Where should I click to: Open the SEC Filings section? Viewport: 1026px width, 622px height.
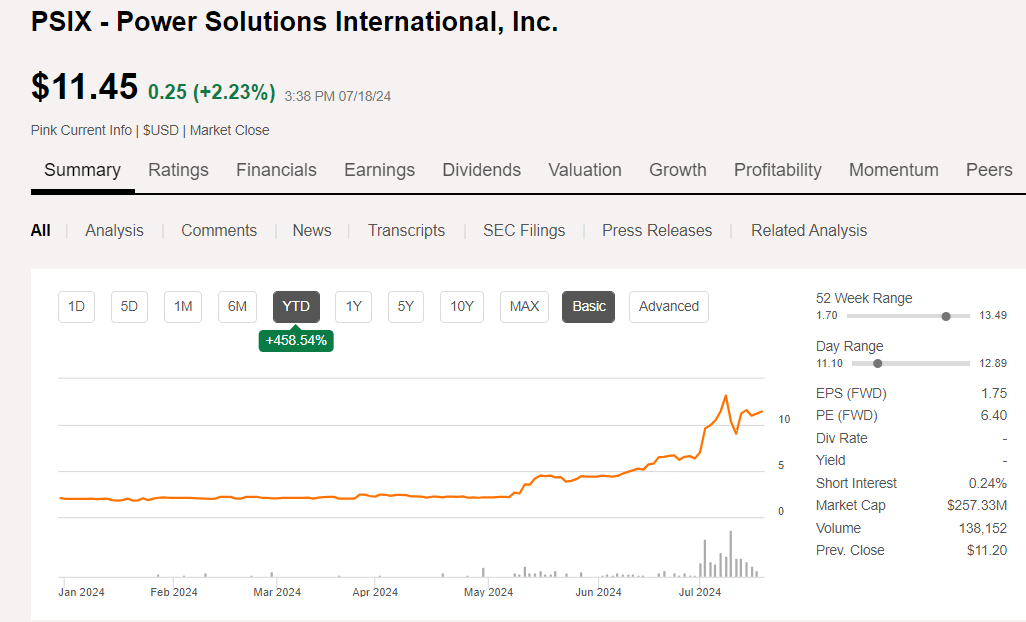(524, 230)
